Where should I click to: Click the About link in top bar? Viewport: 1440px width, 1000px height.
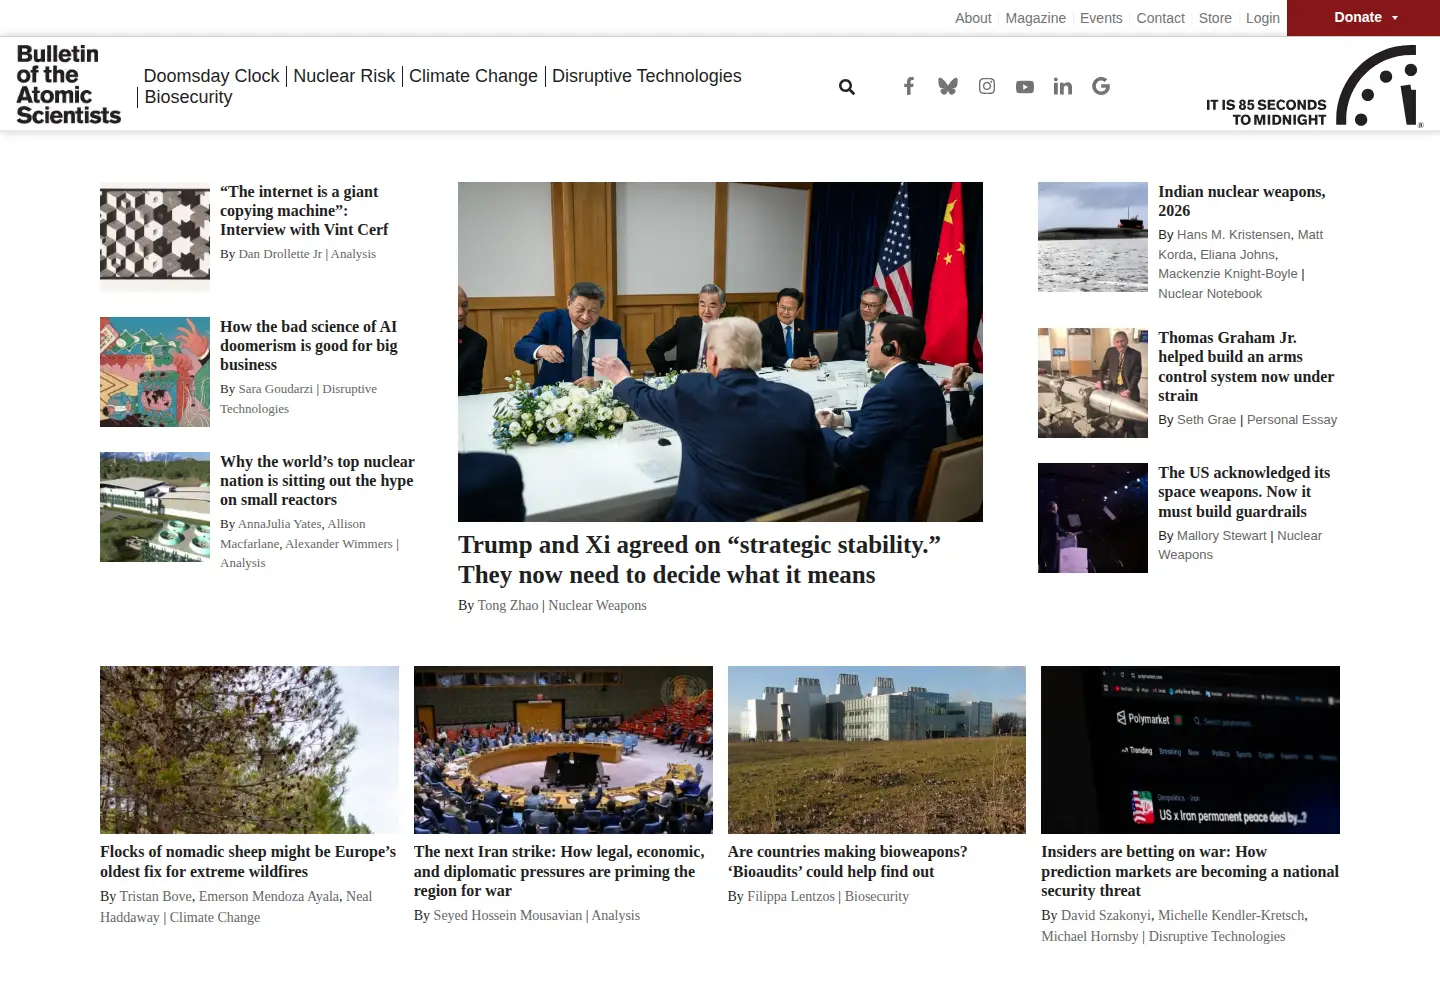click(973, 18)
